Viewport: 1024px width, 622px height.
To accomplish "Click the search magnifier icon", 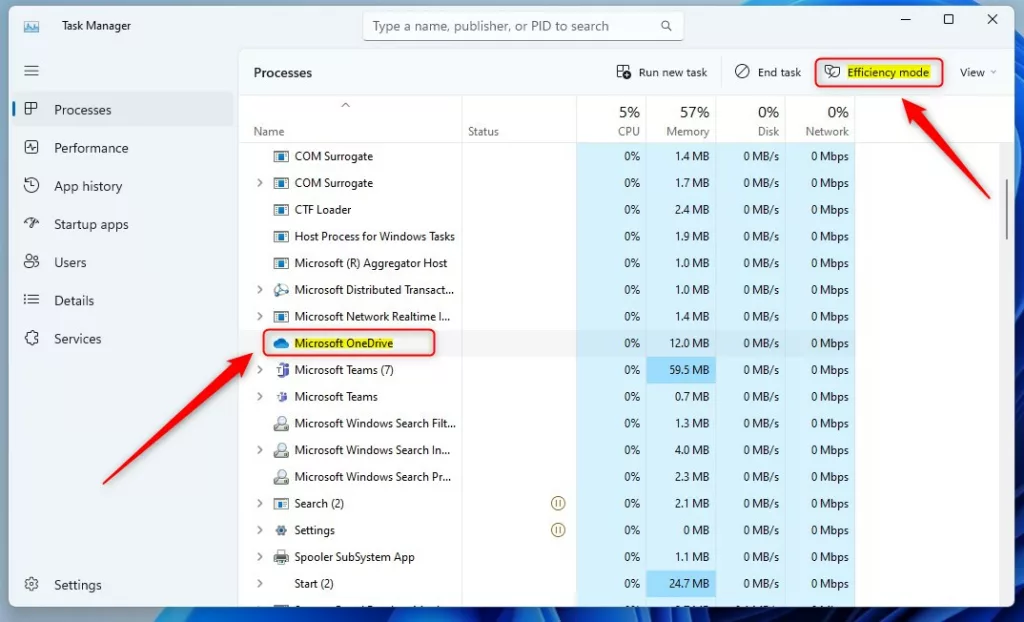I will point(666,26).
